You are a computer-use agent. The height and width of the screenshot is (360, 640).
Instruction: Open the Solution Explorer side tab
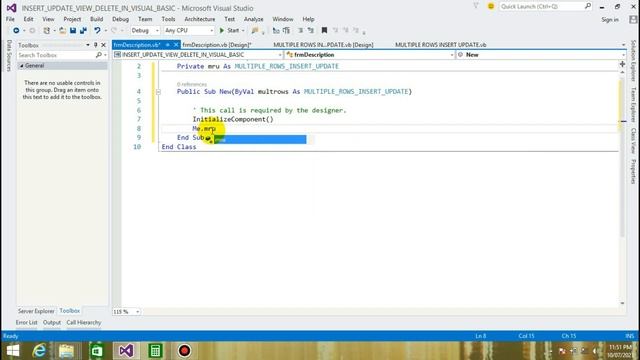tap(633, 60)
